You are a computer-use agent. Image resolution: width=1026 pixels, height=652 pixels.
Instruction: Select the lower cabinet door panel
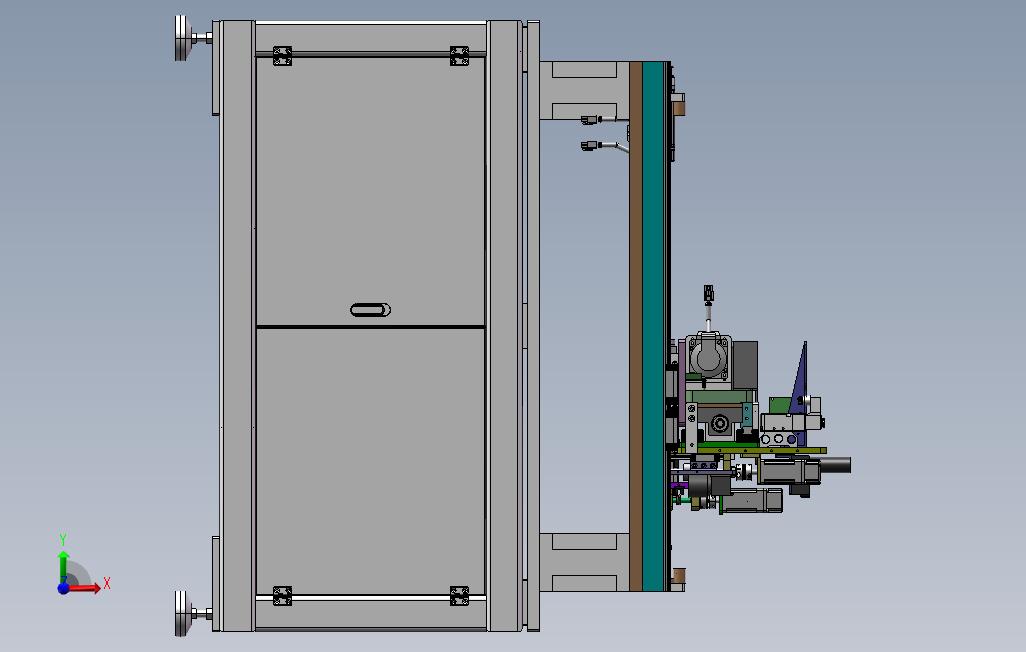pos(370,462)
